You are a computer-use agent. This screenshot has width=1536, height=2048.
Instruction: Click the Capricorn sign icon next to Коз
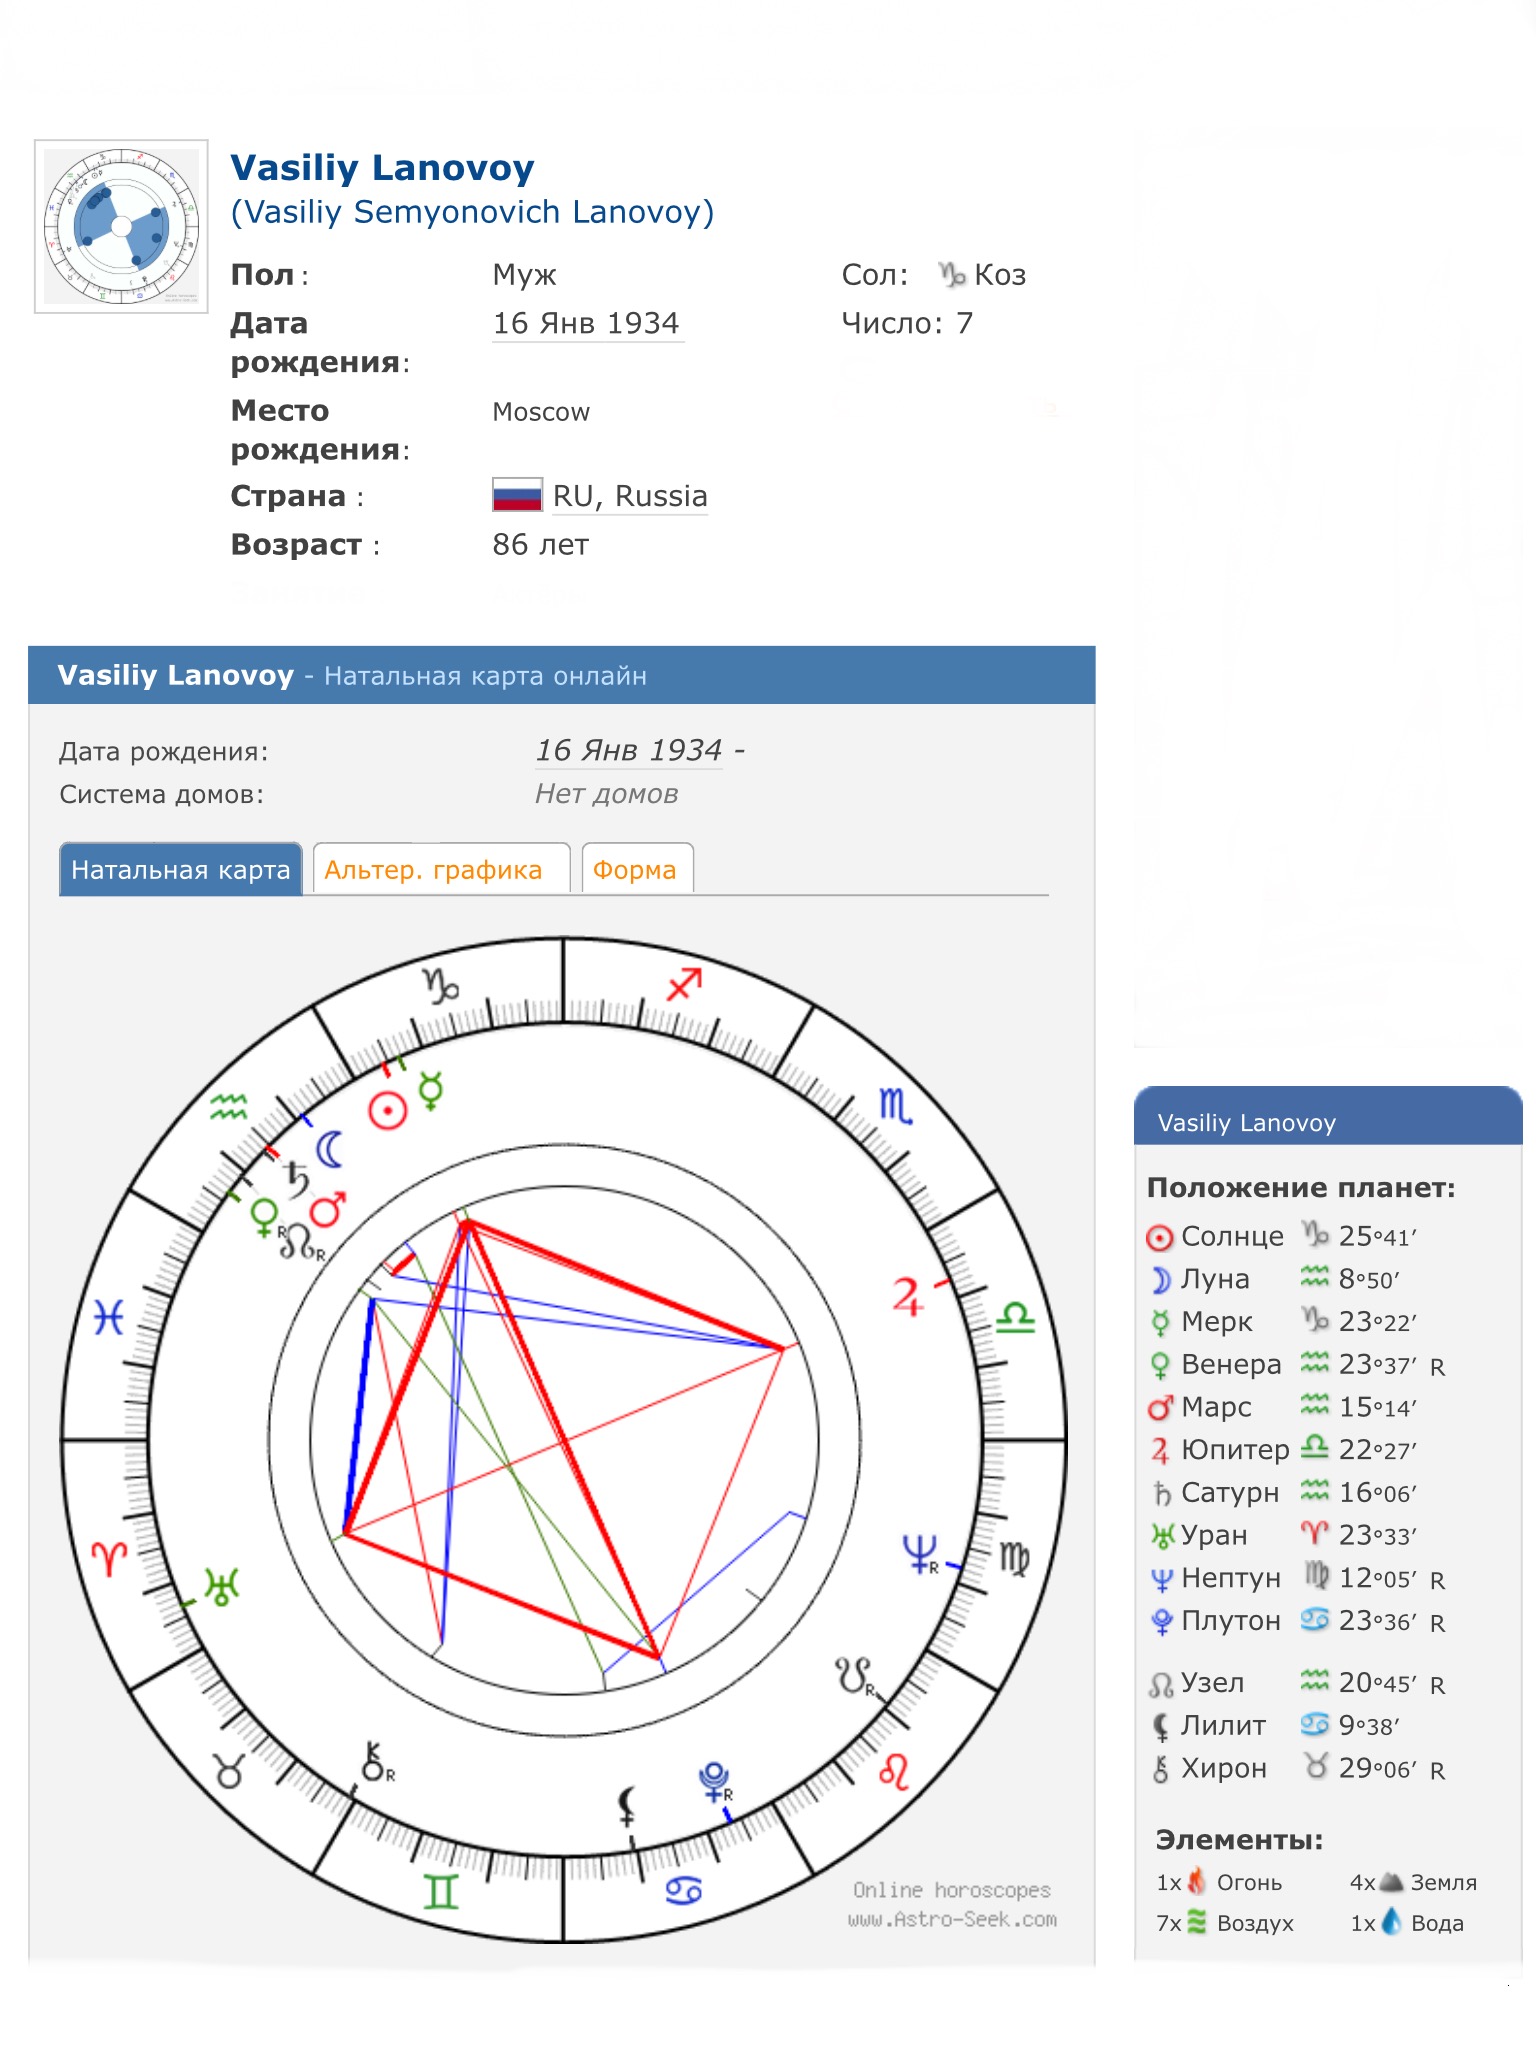point(952,274)
